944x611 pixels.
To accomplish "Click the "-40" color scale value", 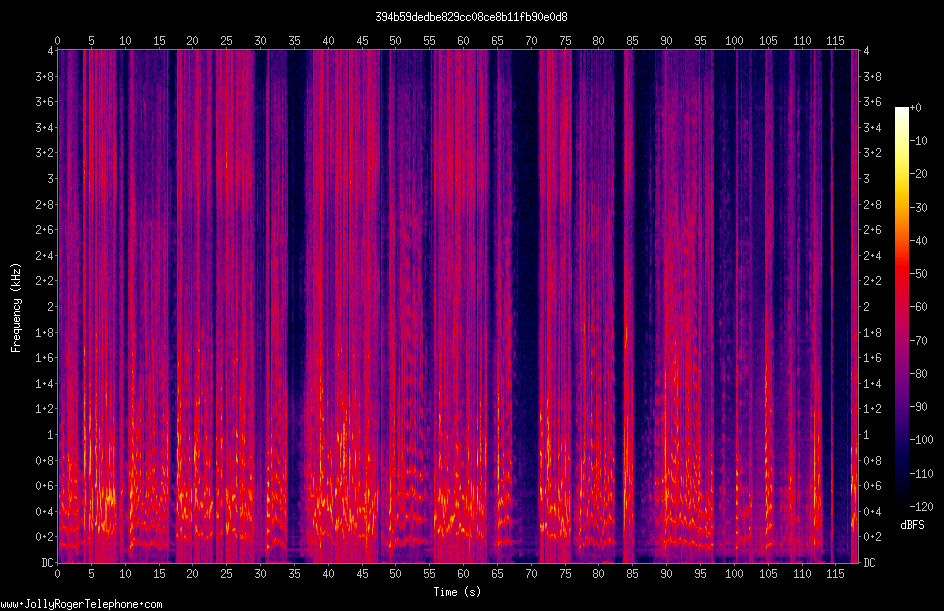I will coord(918,241).
